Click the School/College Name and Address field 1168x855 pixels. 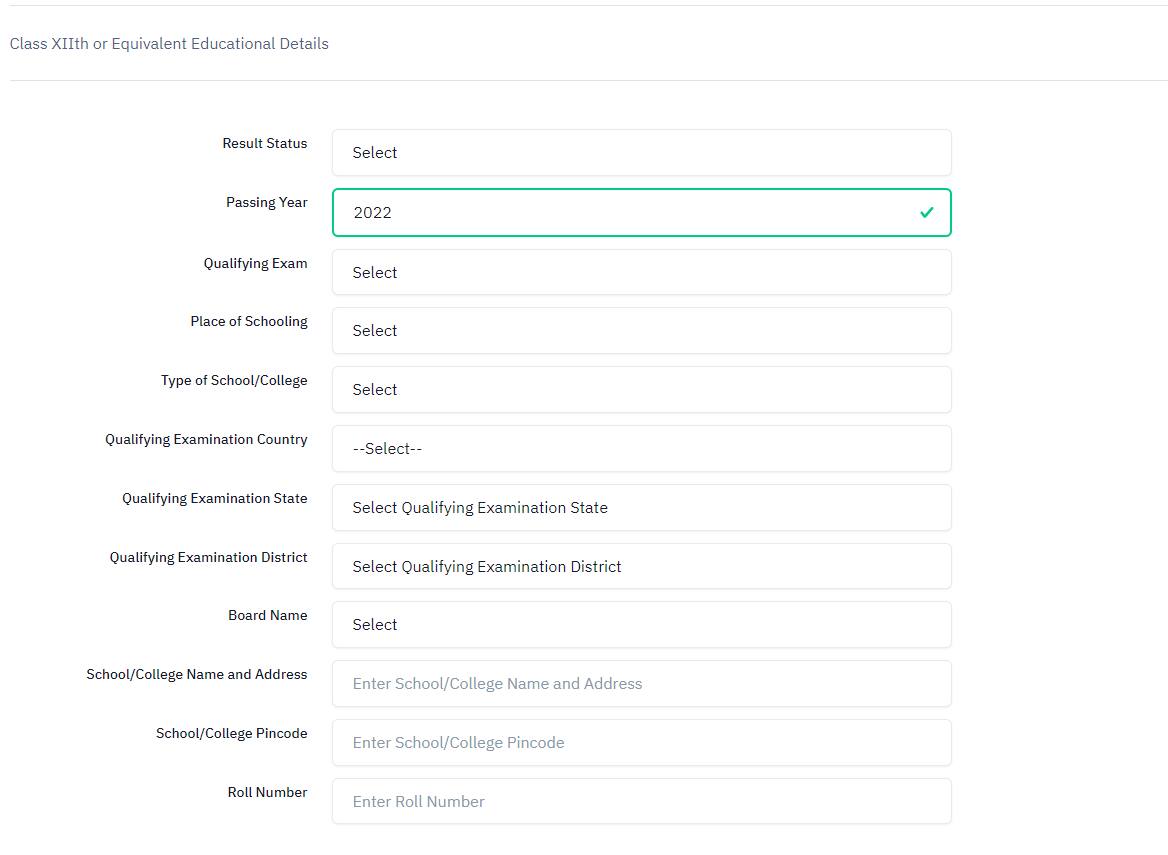click(641, 683)
